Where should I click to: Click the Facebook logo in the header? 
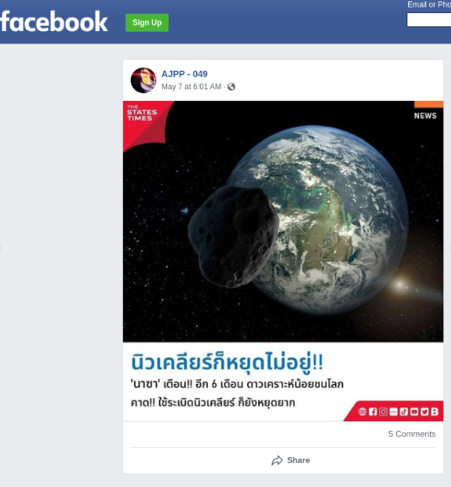(x=54, y=22)
